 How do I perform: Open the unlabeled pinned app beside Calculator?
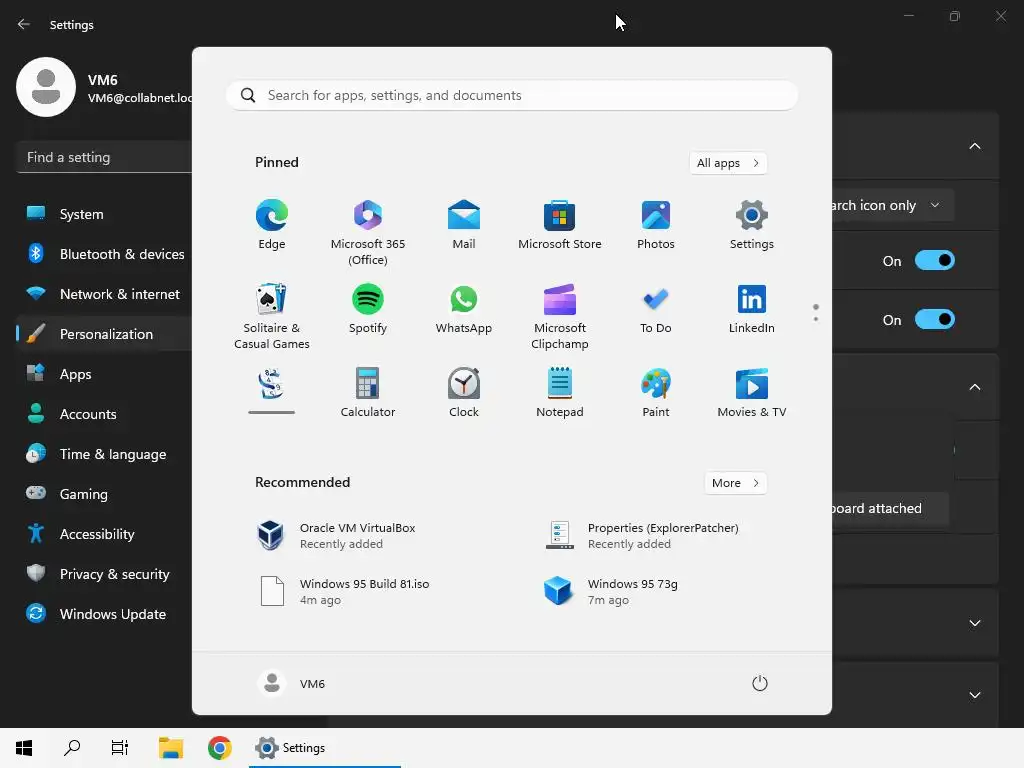(272, 391)
